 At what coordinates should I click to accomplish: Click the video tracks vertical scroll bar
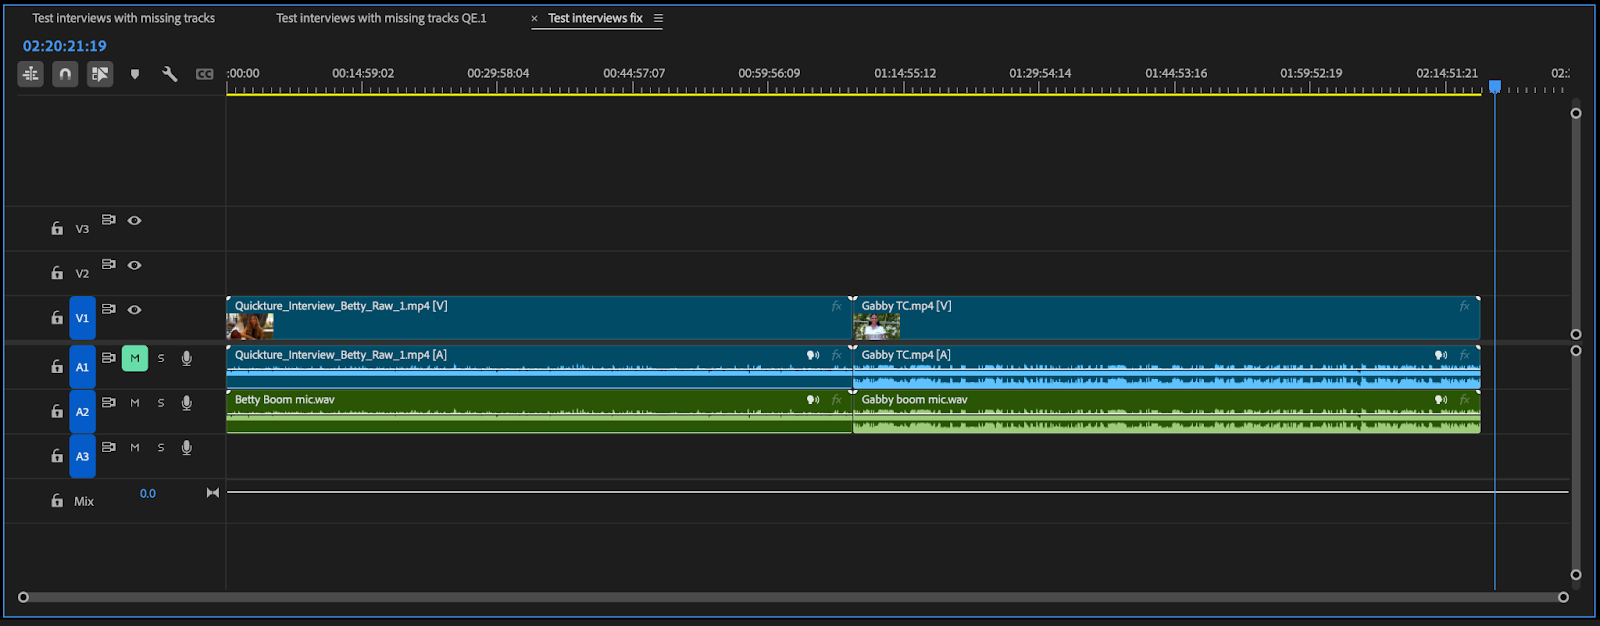coord(1576,224)
